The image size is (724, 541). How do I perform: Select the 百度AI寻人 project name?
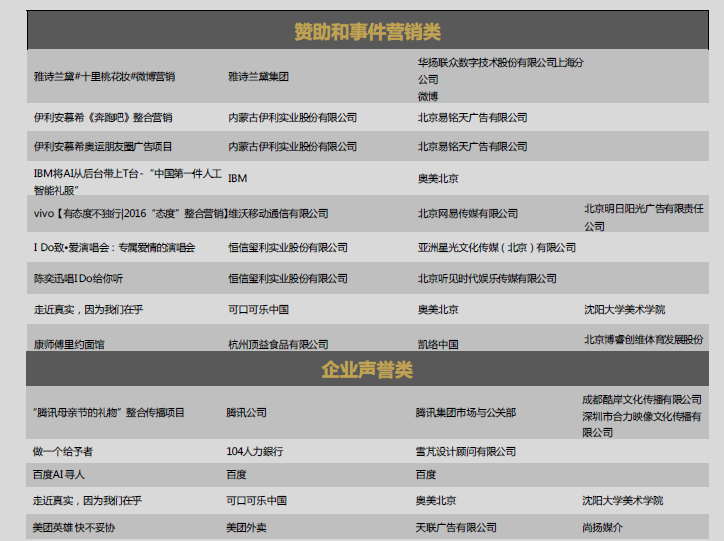(x=59, y=475)
